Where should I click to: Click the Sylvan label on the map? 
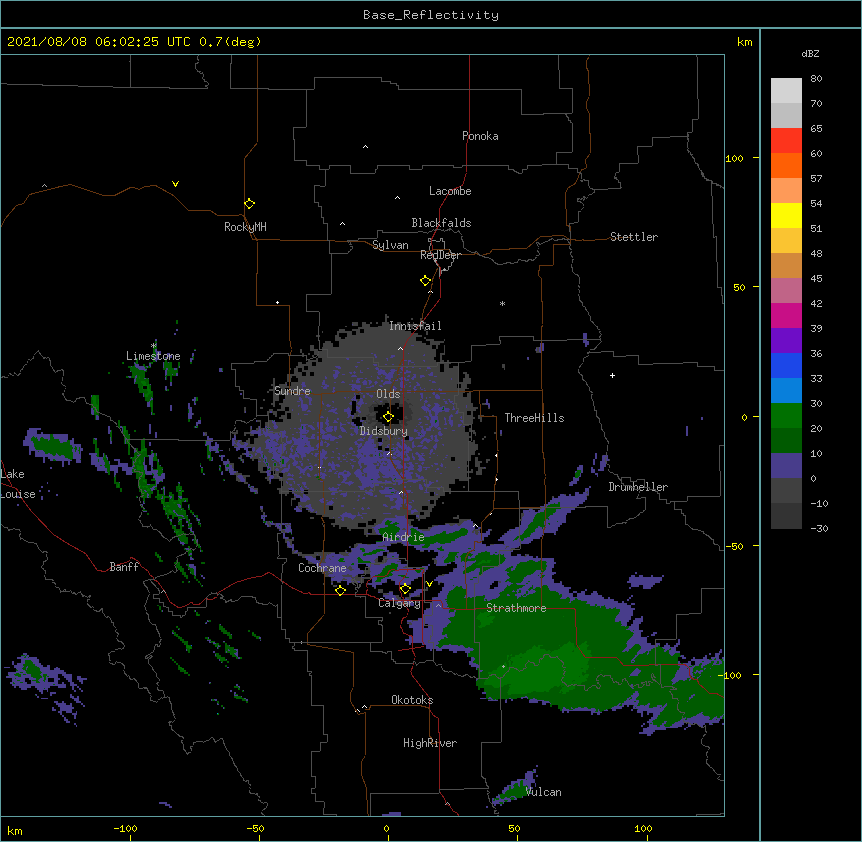pos(390,245)
